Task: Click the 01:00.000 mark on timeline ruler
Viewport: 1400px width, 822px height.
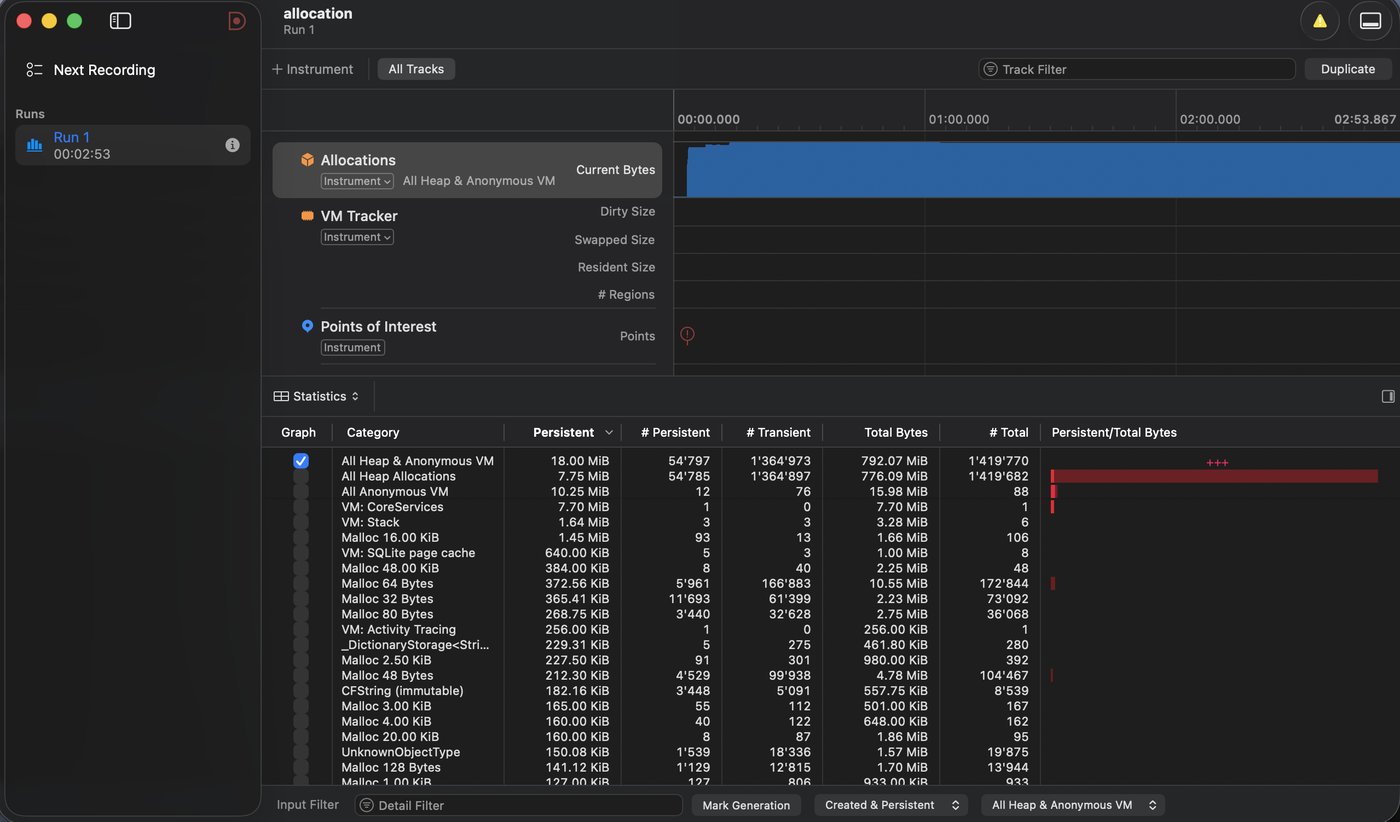Action: (958, 119)
